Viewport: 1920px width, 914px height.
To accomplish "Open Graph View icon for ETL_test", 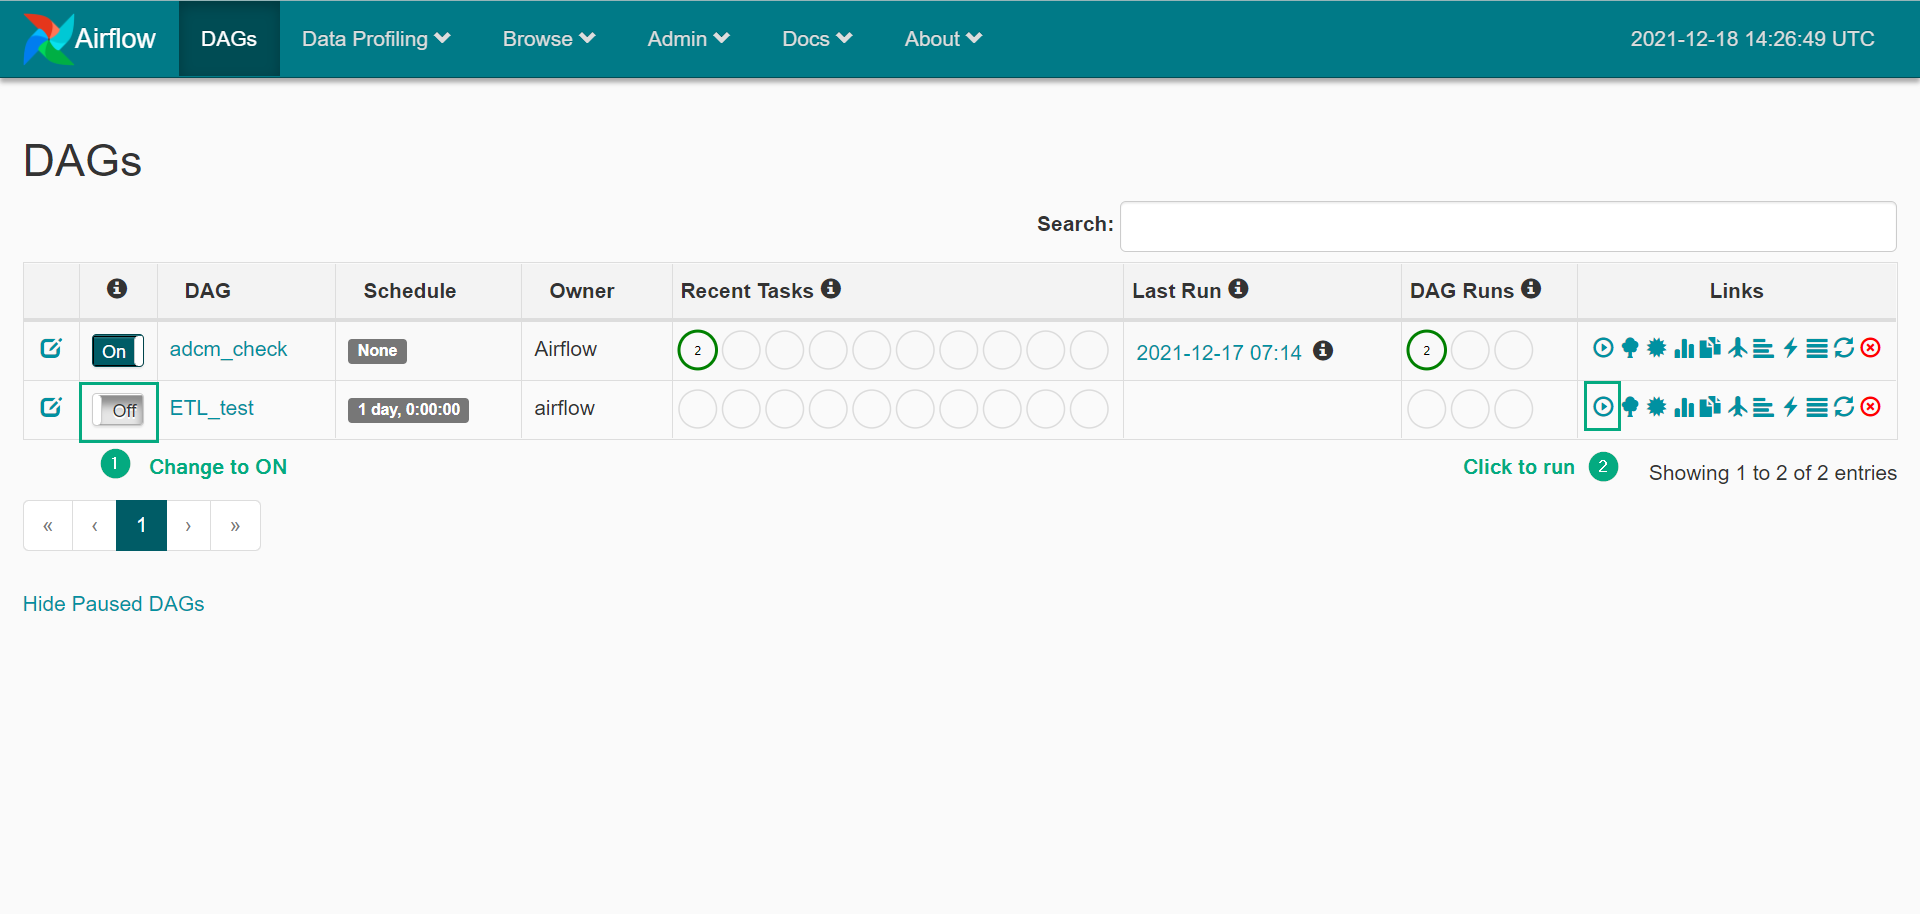I will coord(1657,407).
